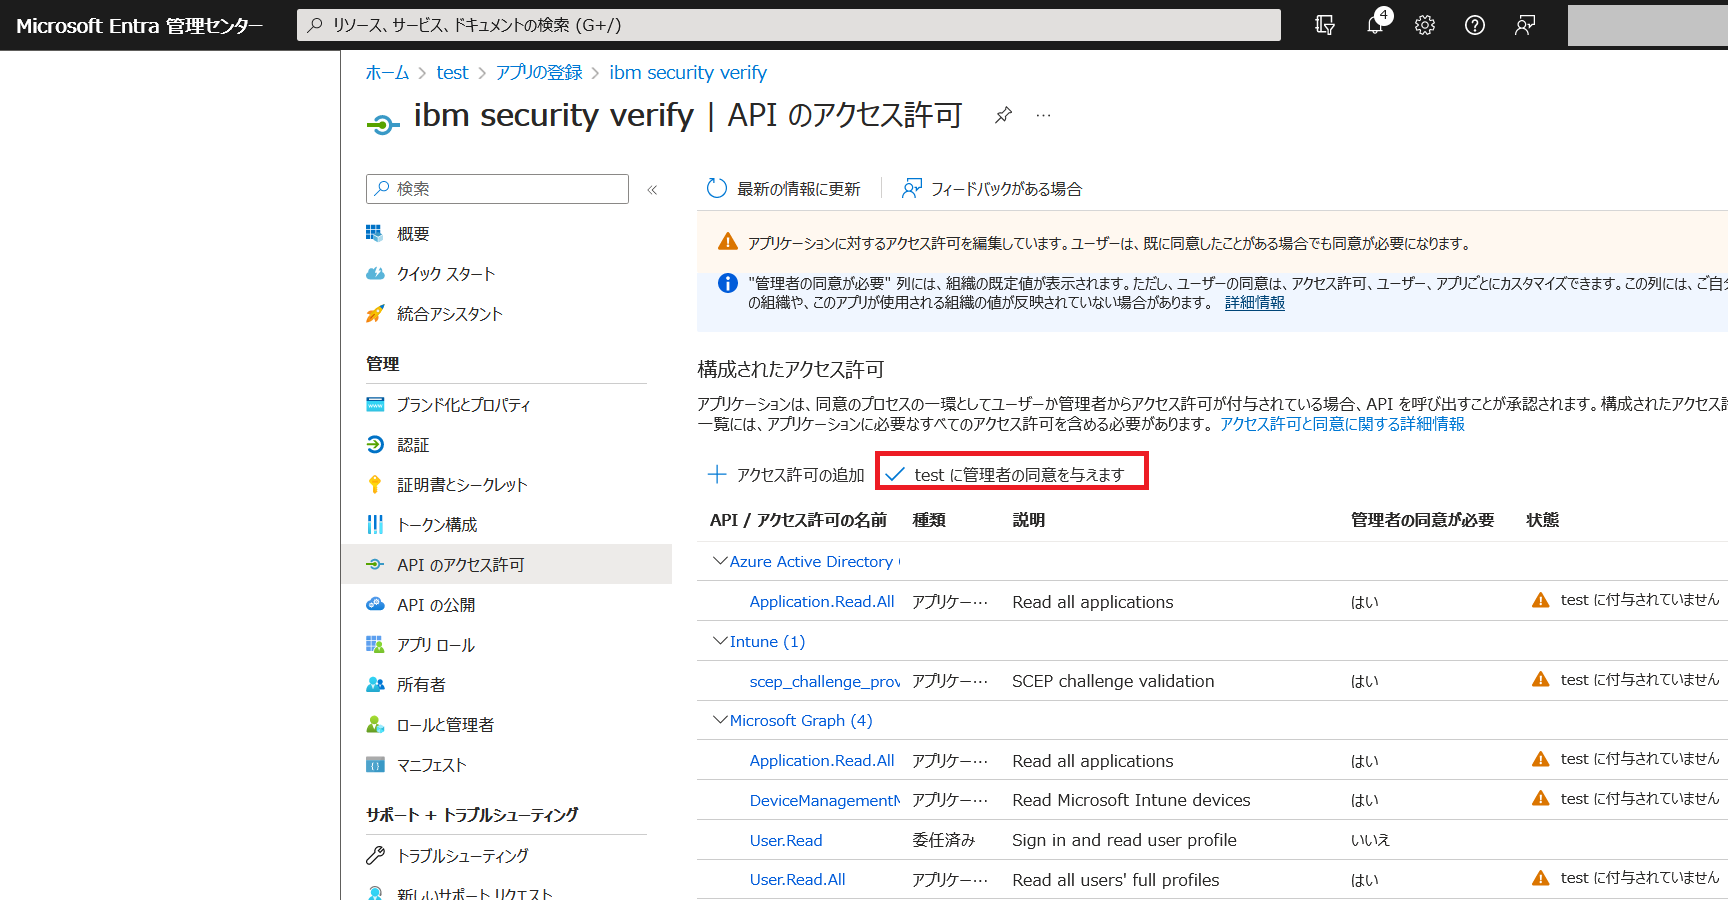Open scep_challenge_prov permission link
1728x900 pixels.
[825, 681]
